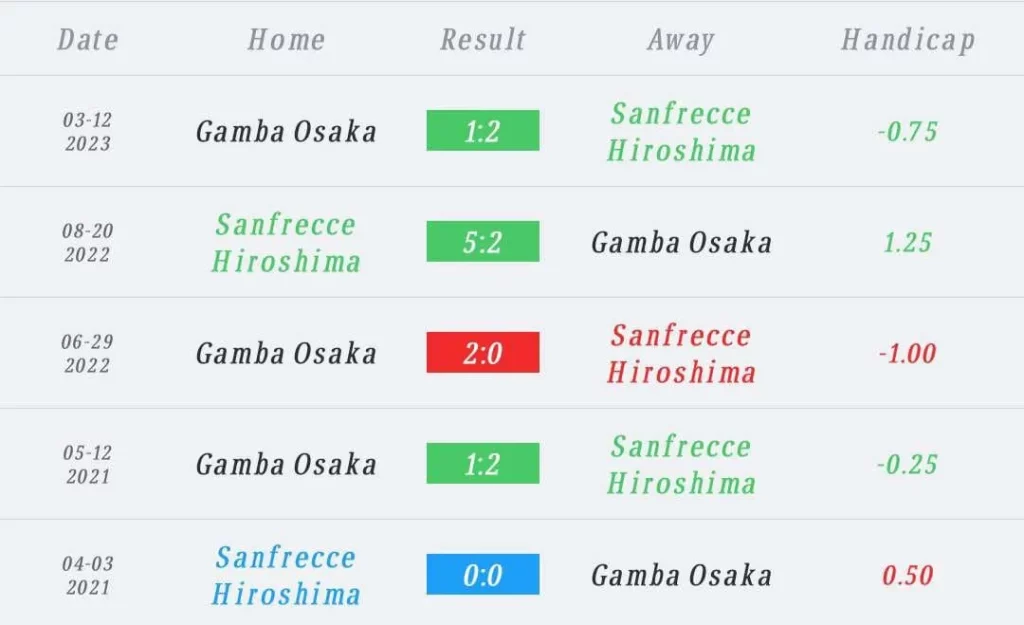Image resolution: width=1024 pixels, height=625 pixels.
Task: Open the red 2:0 result badge
Action: (x=483, y=353)
